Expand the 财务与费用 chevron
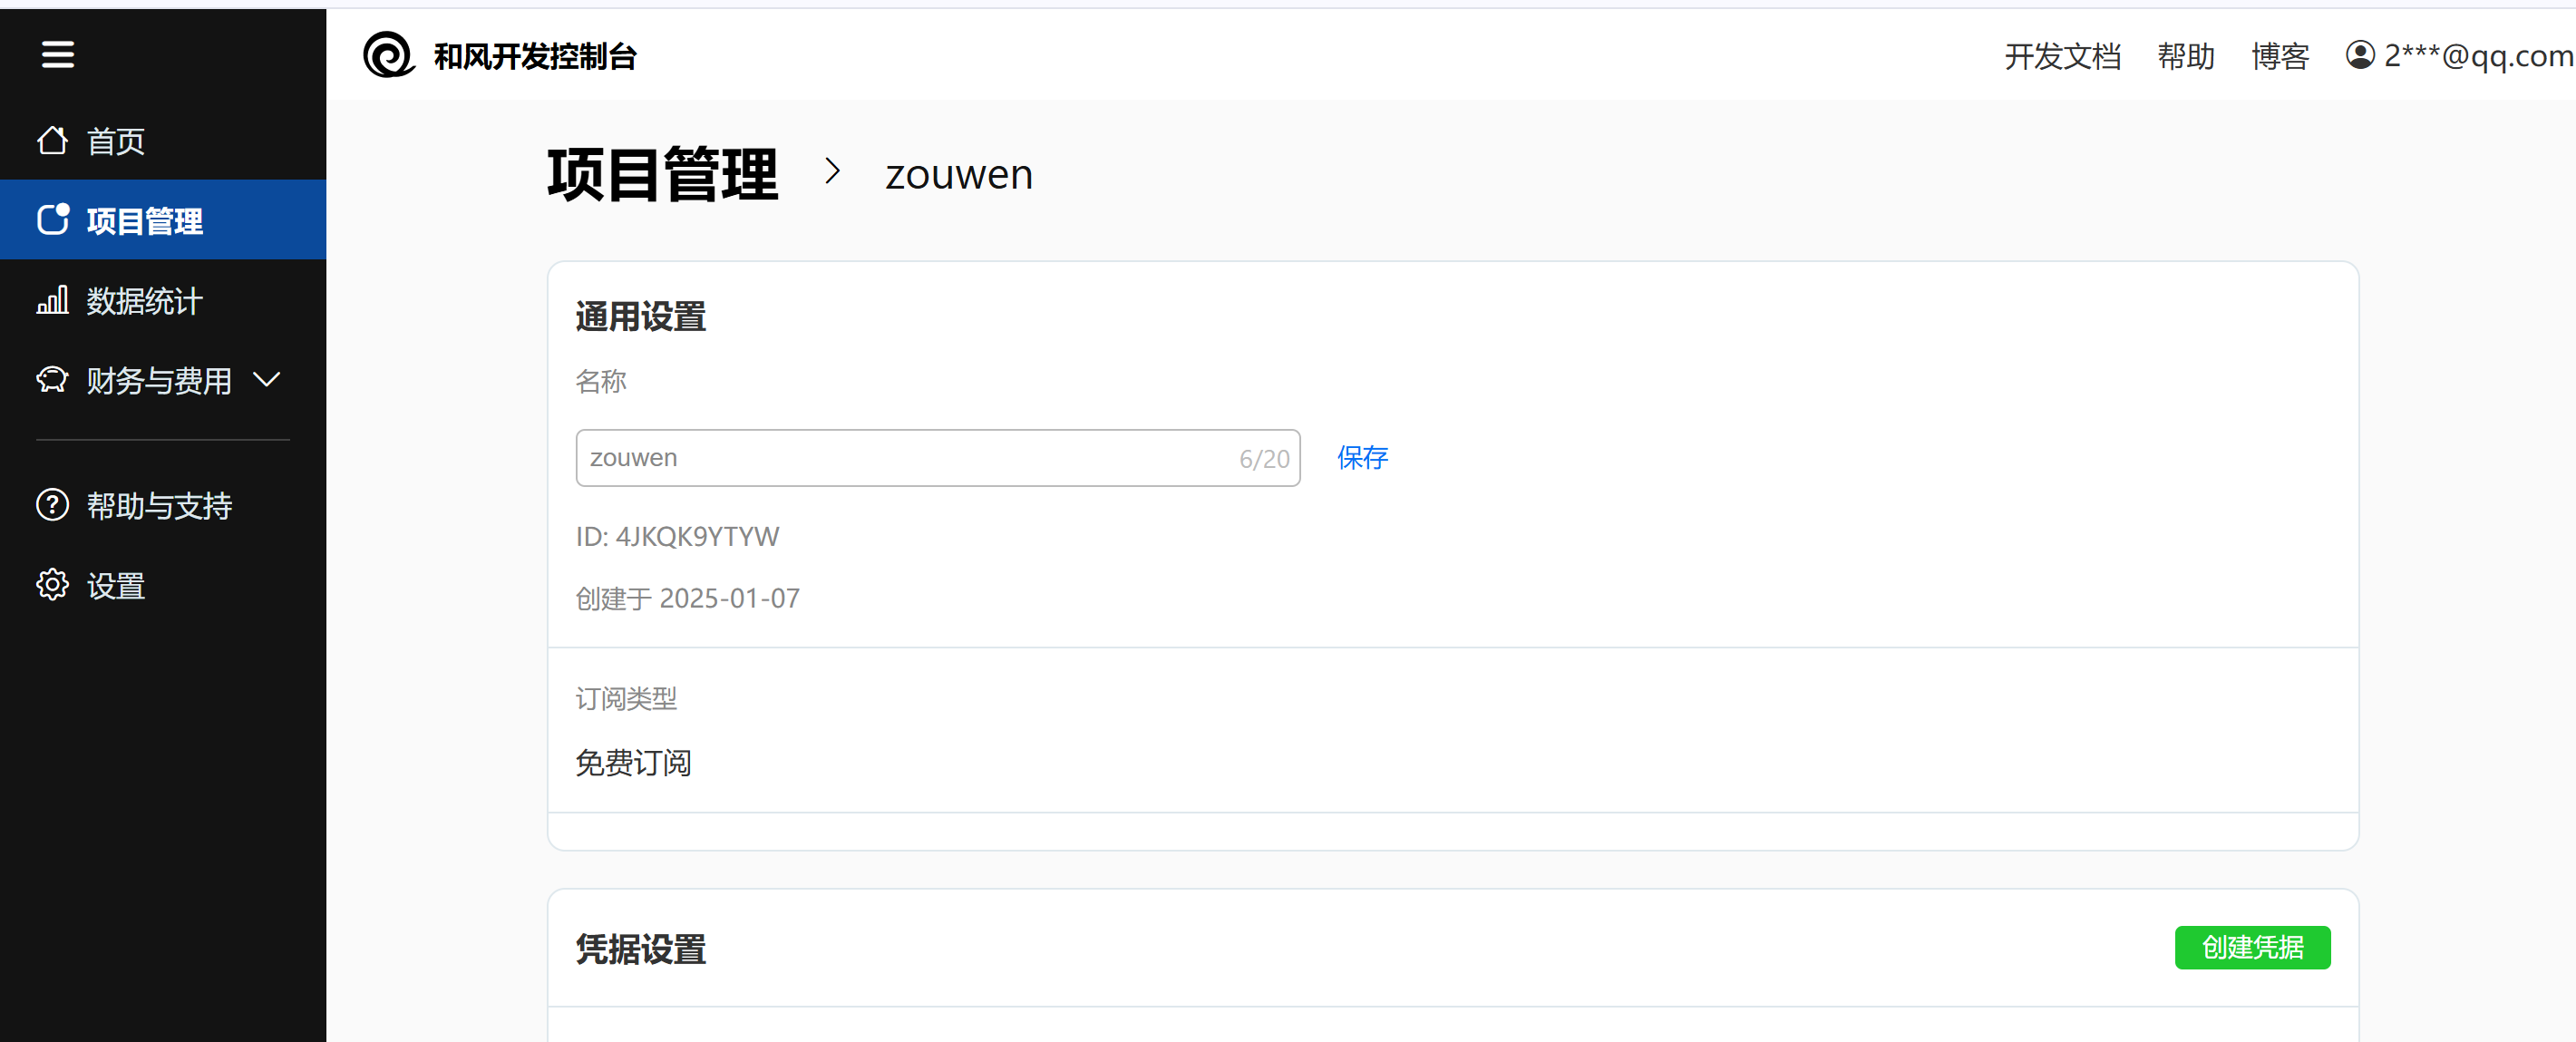 (267, 380)
